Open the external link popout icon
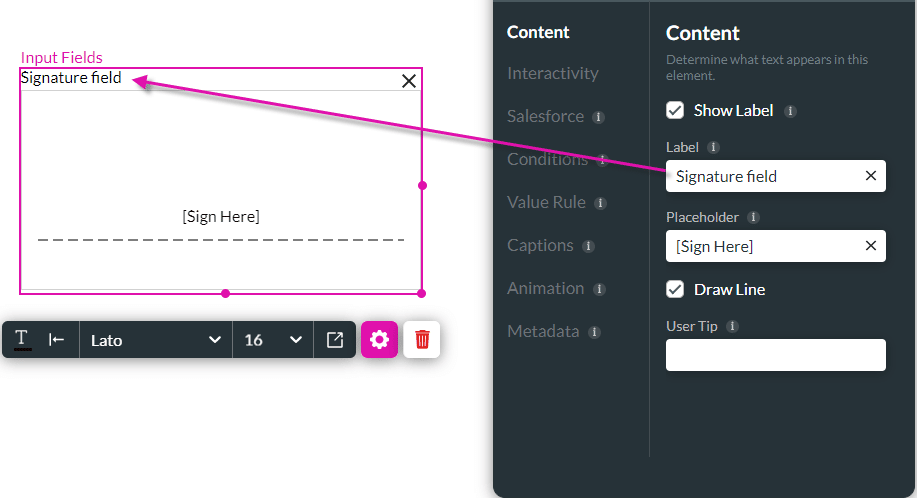The width and height of the screenshot is (917, 498). (x=335, y=340)
